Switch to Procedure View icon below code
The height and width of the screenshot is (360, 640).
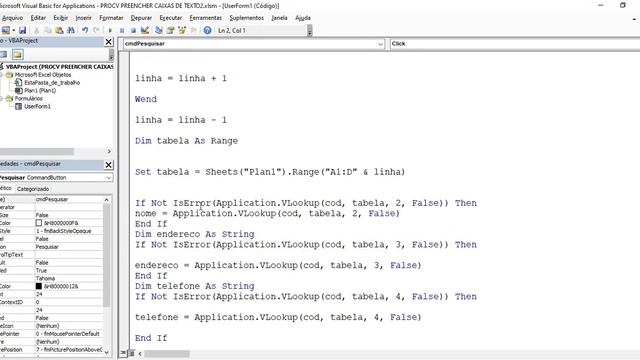[124, 353]
